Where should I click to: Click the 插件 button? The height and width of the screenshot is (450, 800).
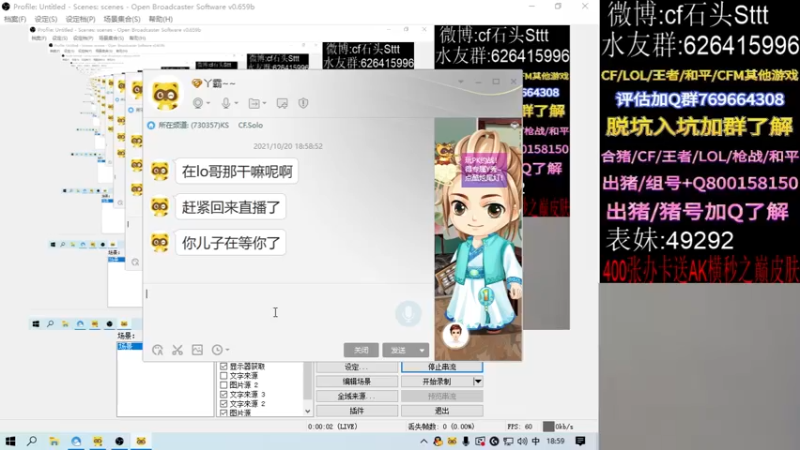pyautogui.click(x=357, y=411)
